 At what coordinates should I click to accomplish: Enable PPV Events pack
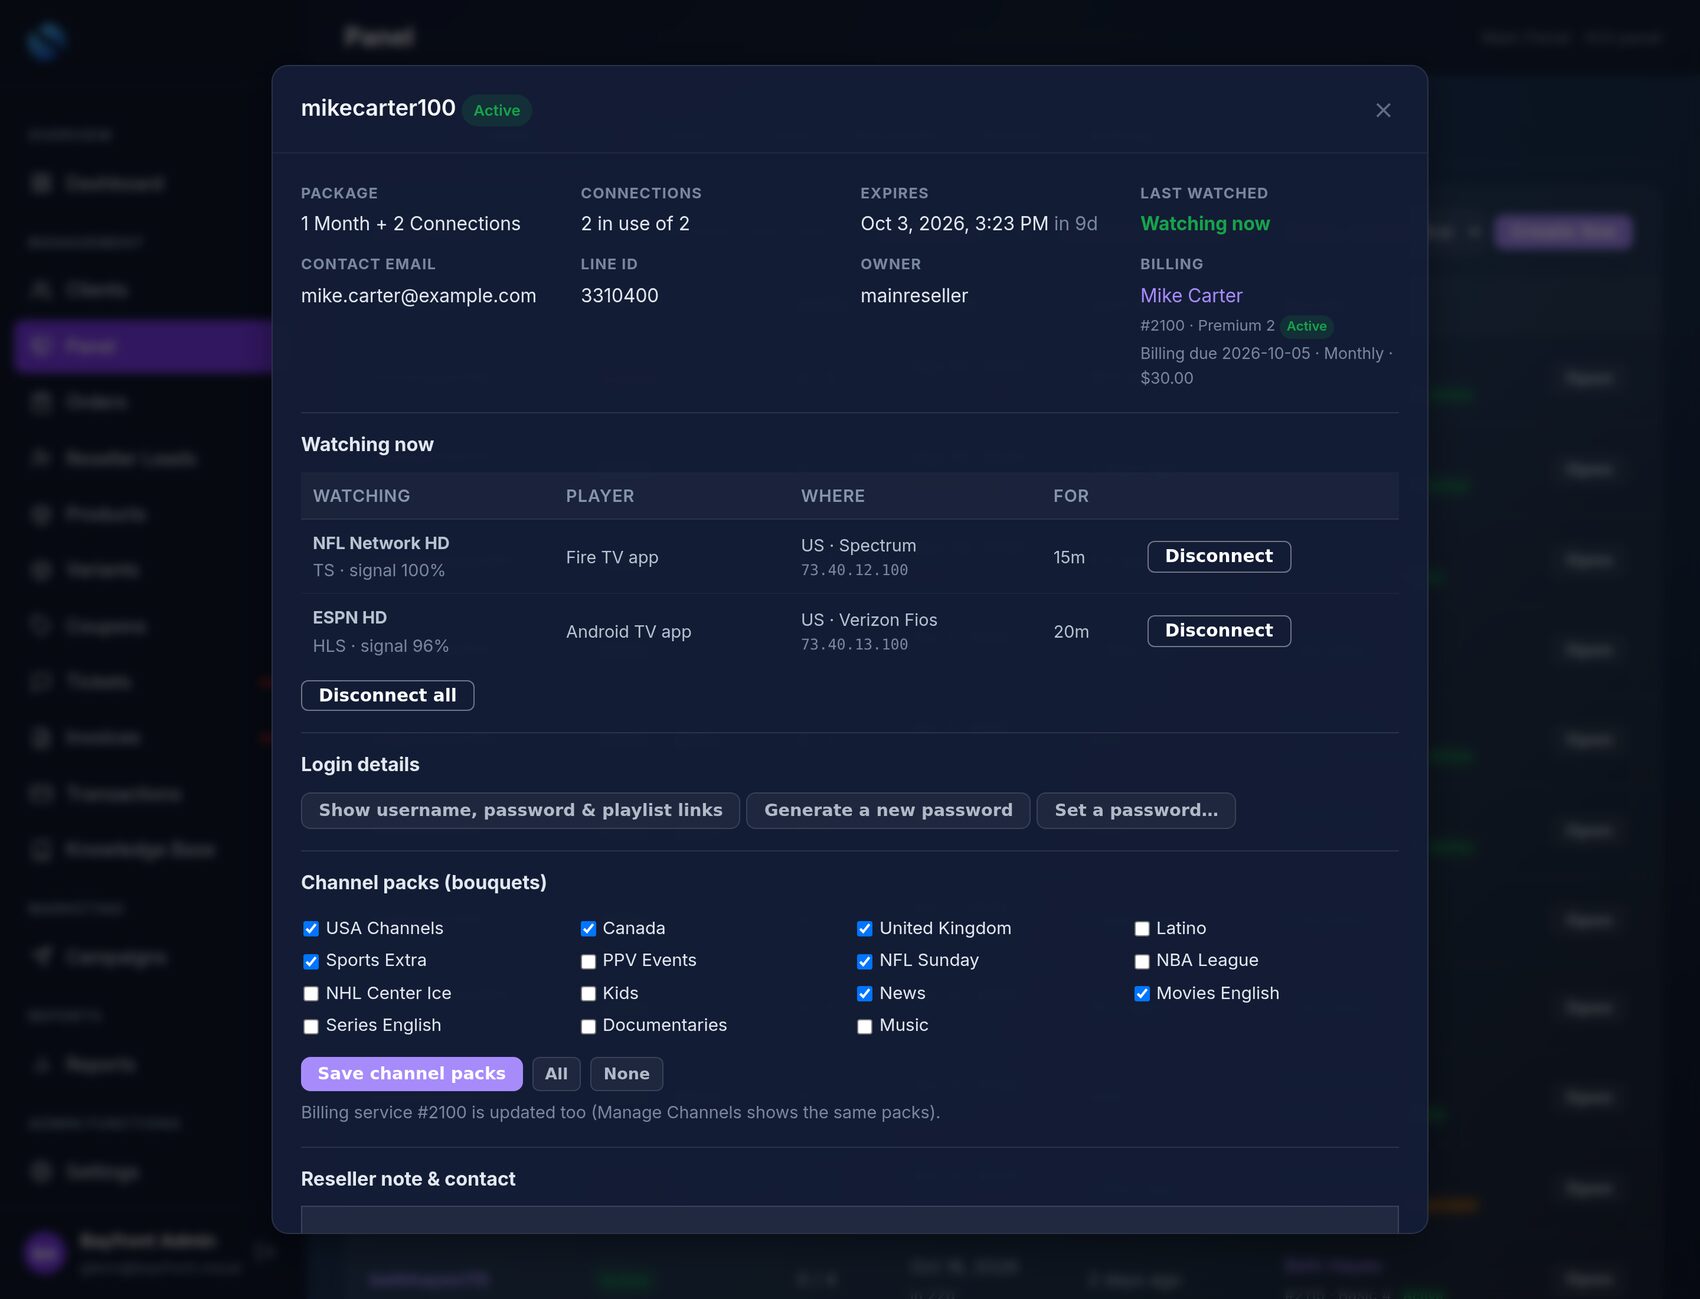(588, 961)
